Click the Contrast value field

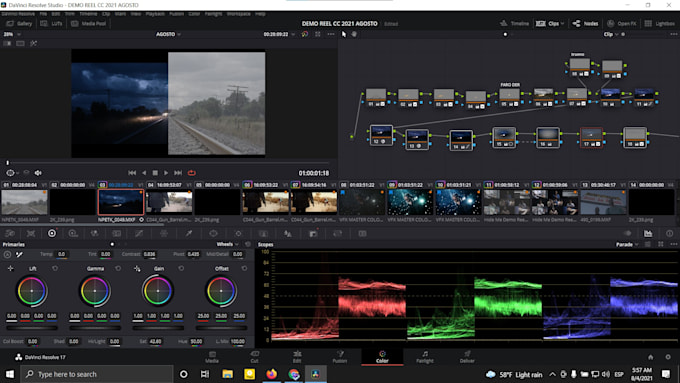tap(149, 254)
